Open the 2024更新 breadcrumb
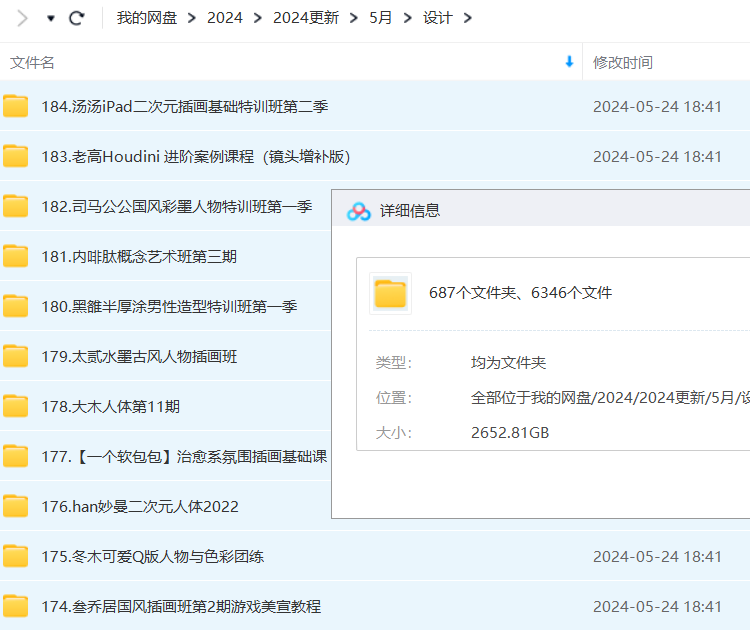 305,18
